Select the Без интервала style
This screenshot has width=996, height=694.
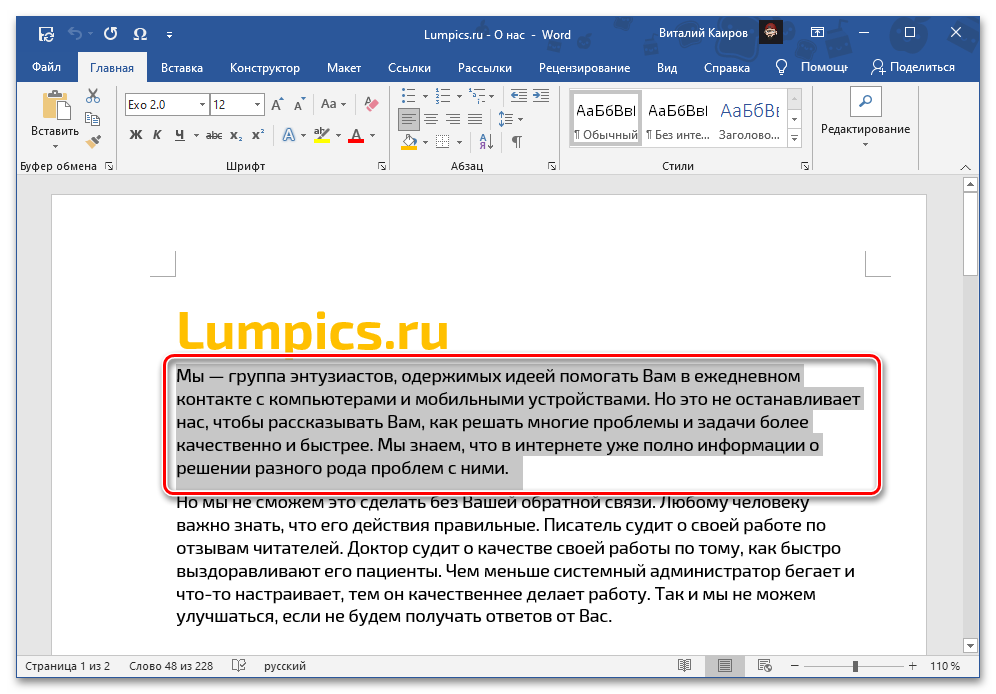[677, 119]
